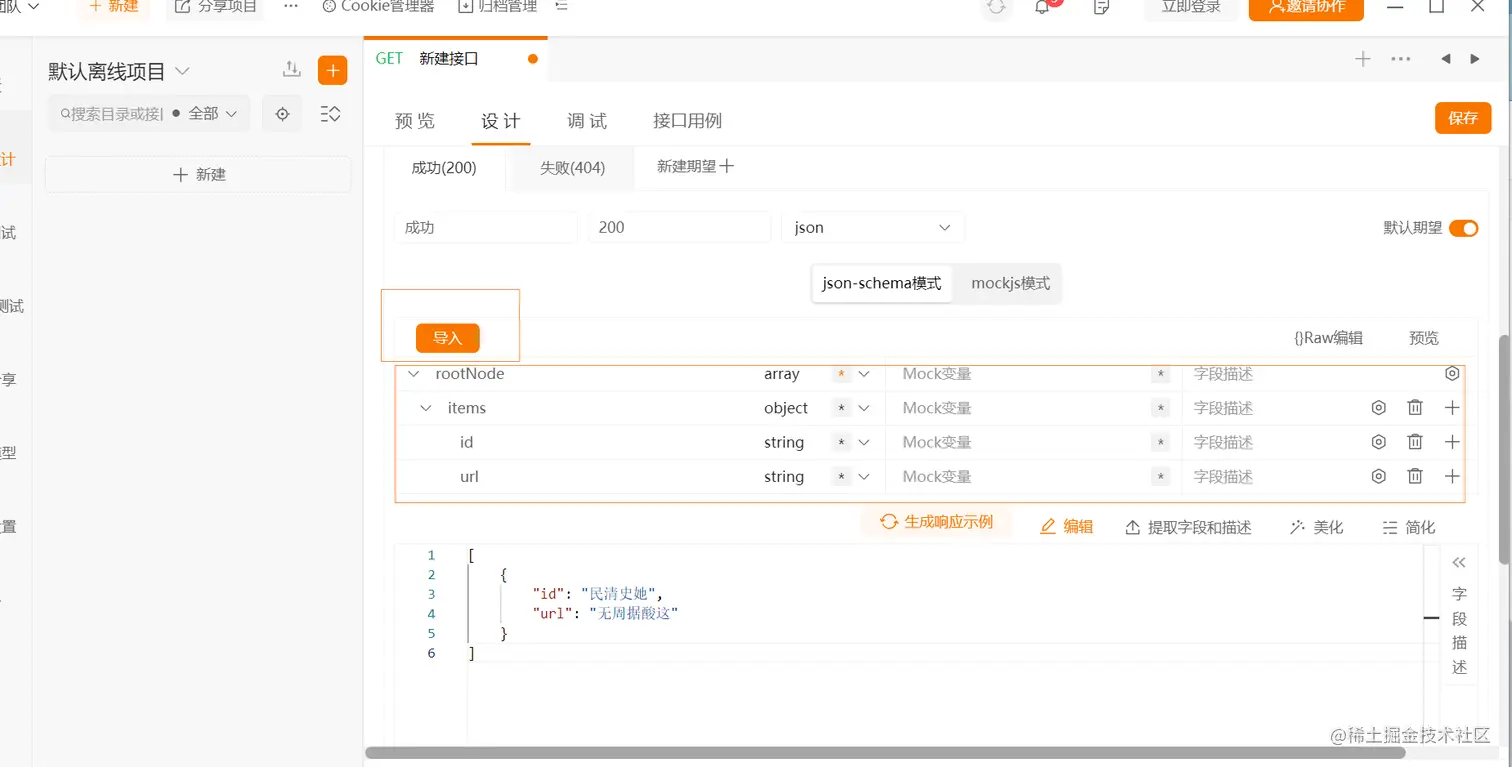Screen dimensions: 1512x767
Task: Collapse the items tree node
Action: tap(426, 408)
